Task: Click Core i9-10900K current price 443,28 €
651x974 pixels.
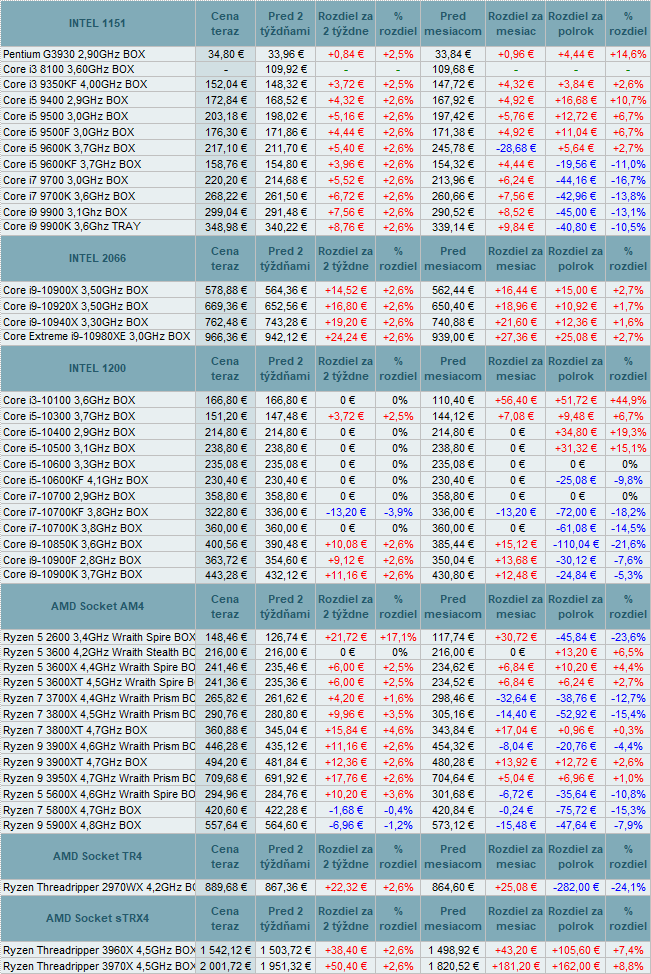Action: coord(226,575)
